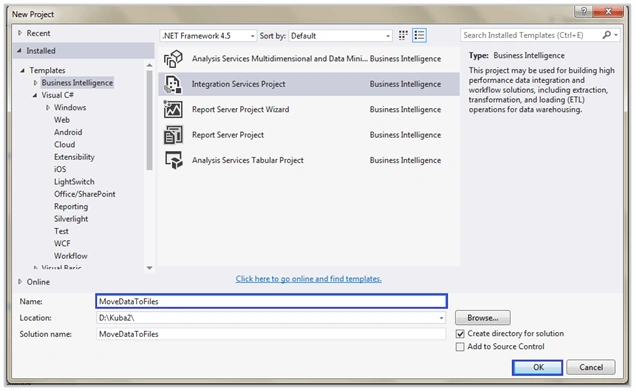Switch to small icons view

coord(403,36)
